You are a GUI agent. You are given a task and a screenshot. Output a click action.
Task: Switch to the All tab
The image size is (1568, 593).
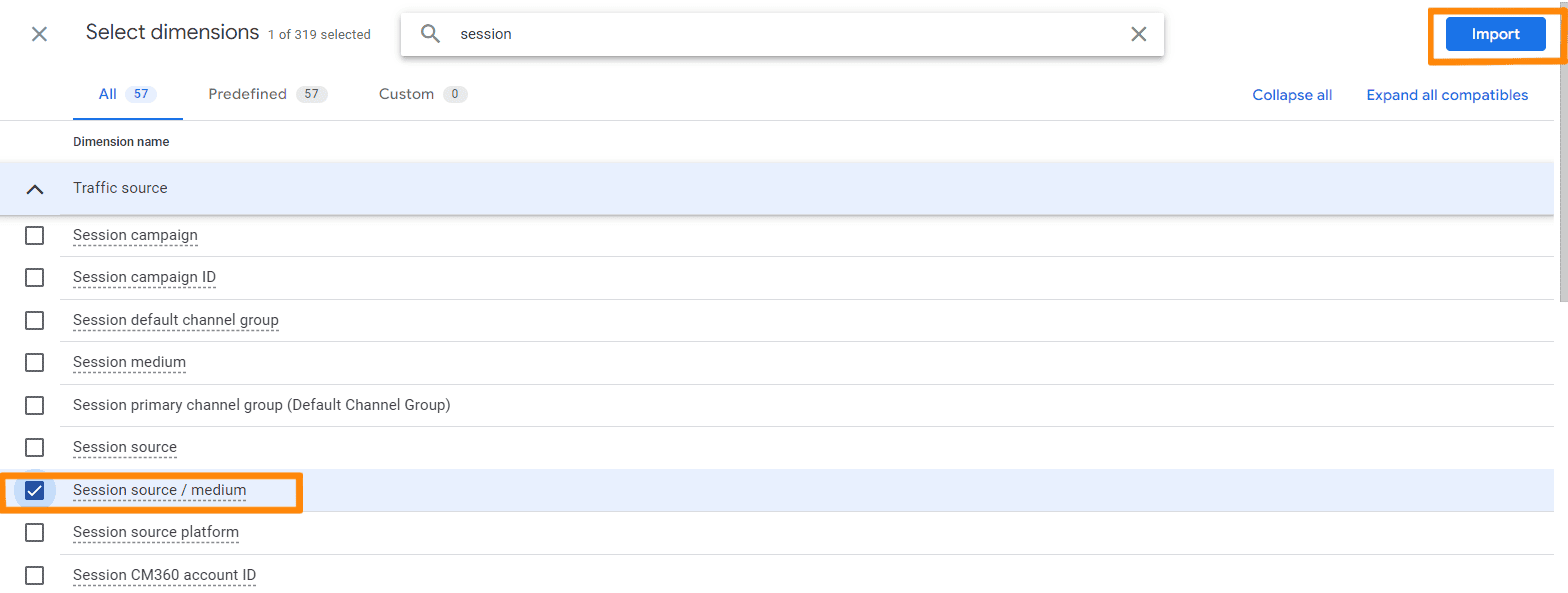(x=127, y=94)
